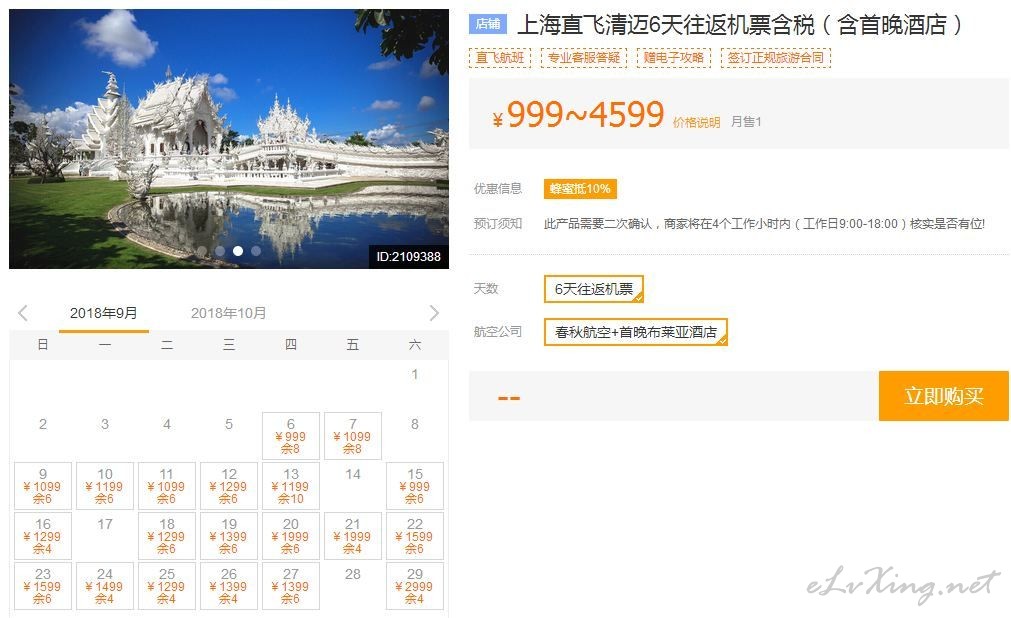Select the first image carousel dot
The image size is (1011, 618).
[x=202, y=251]
